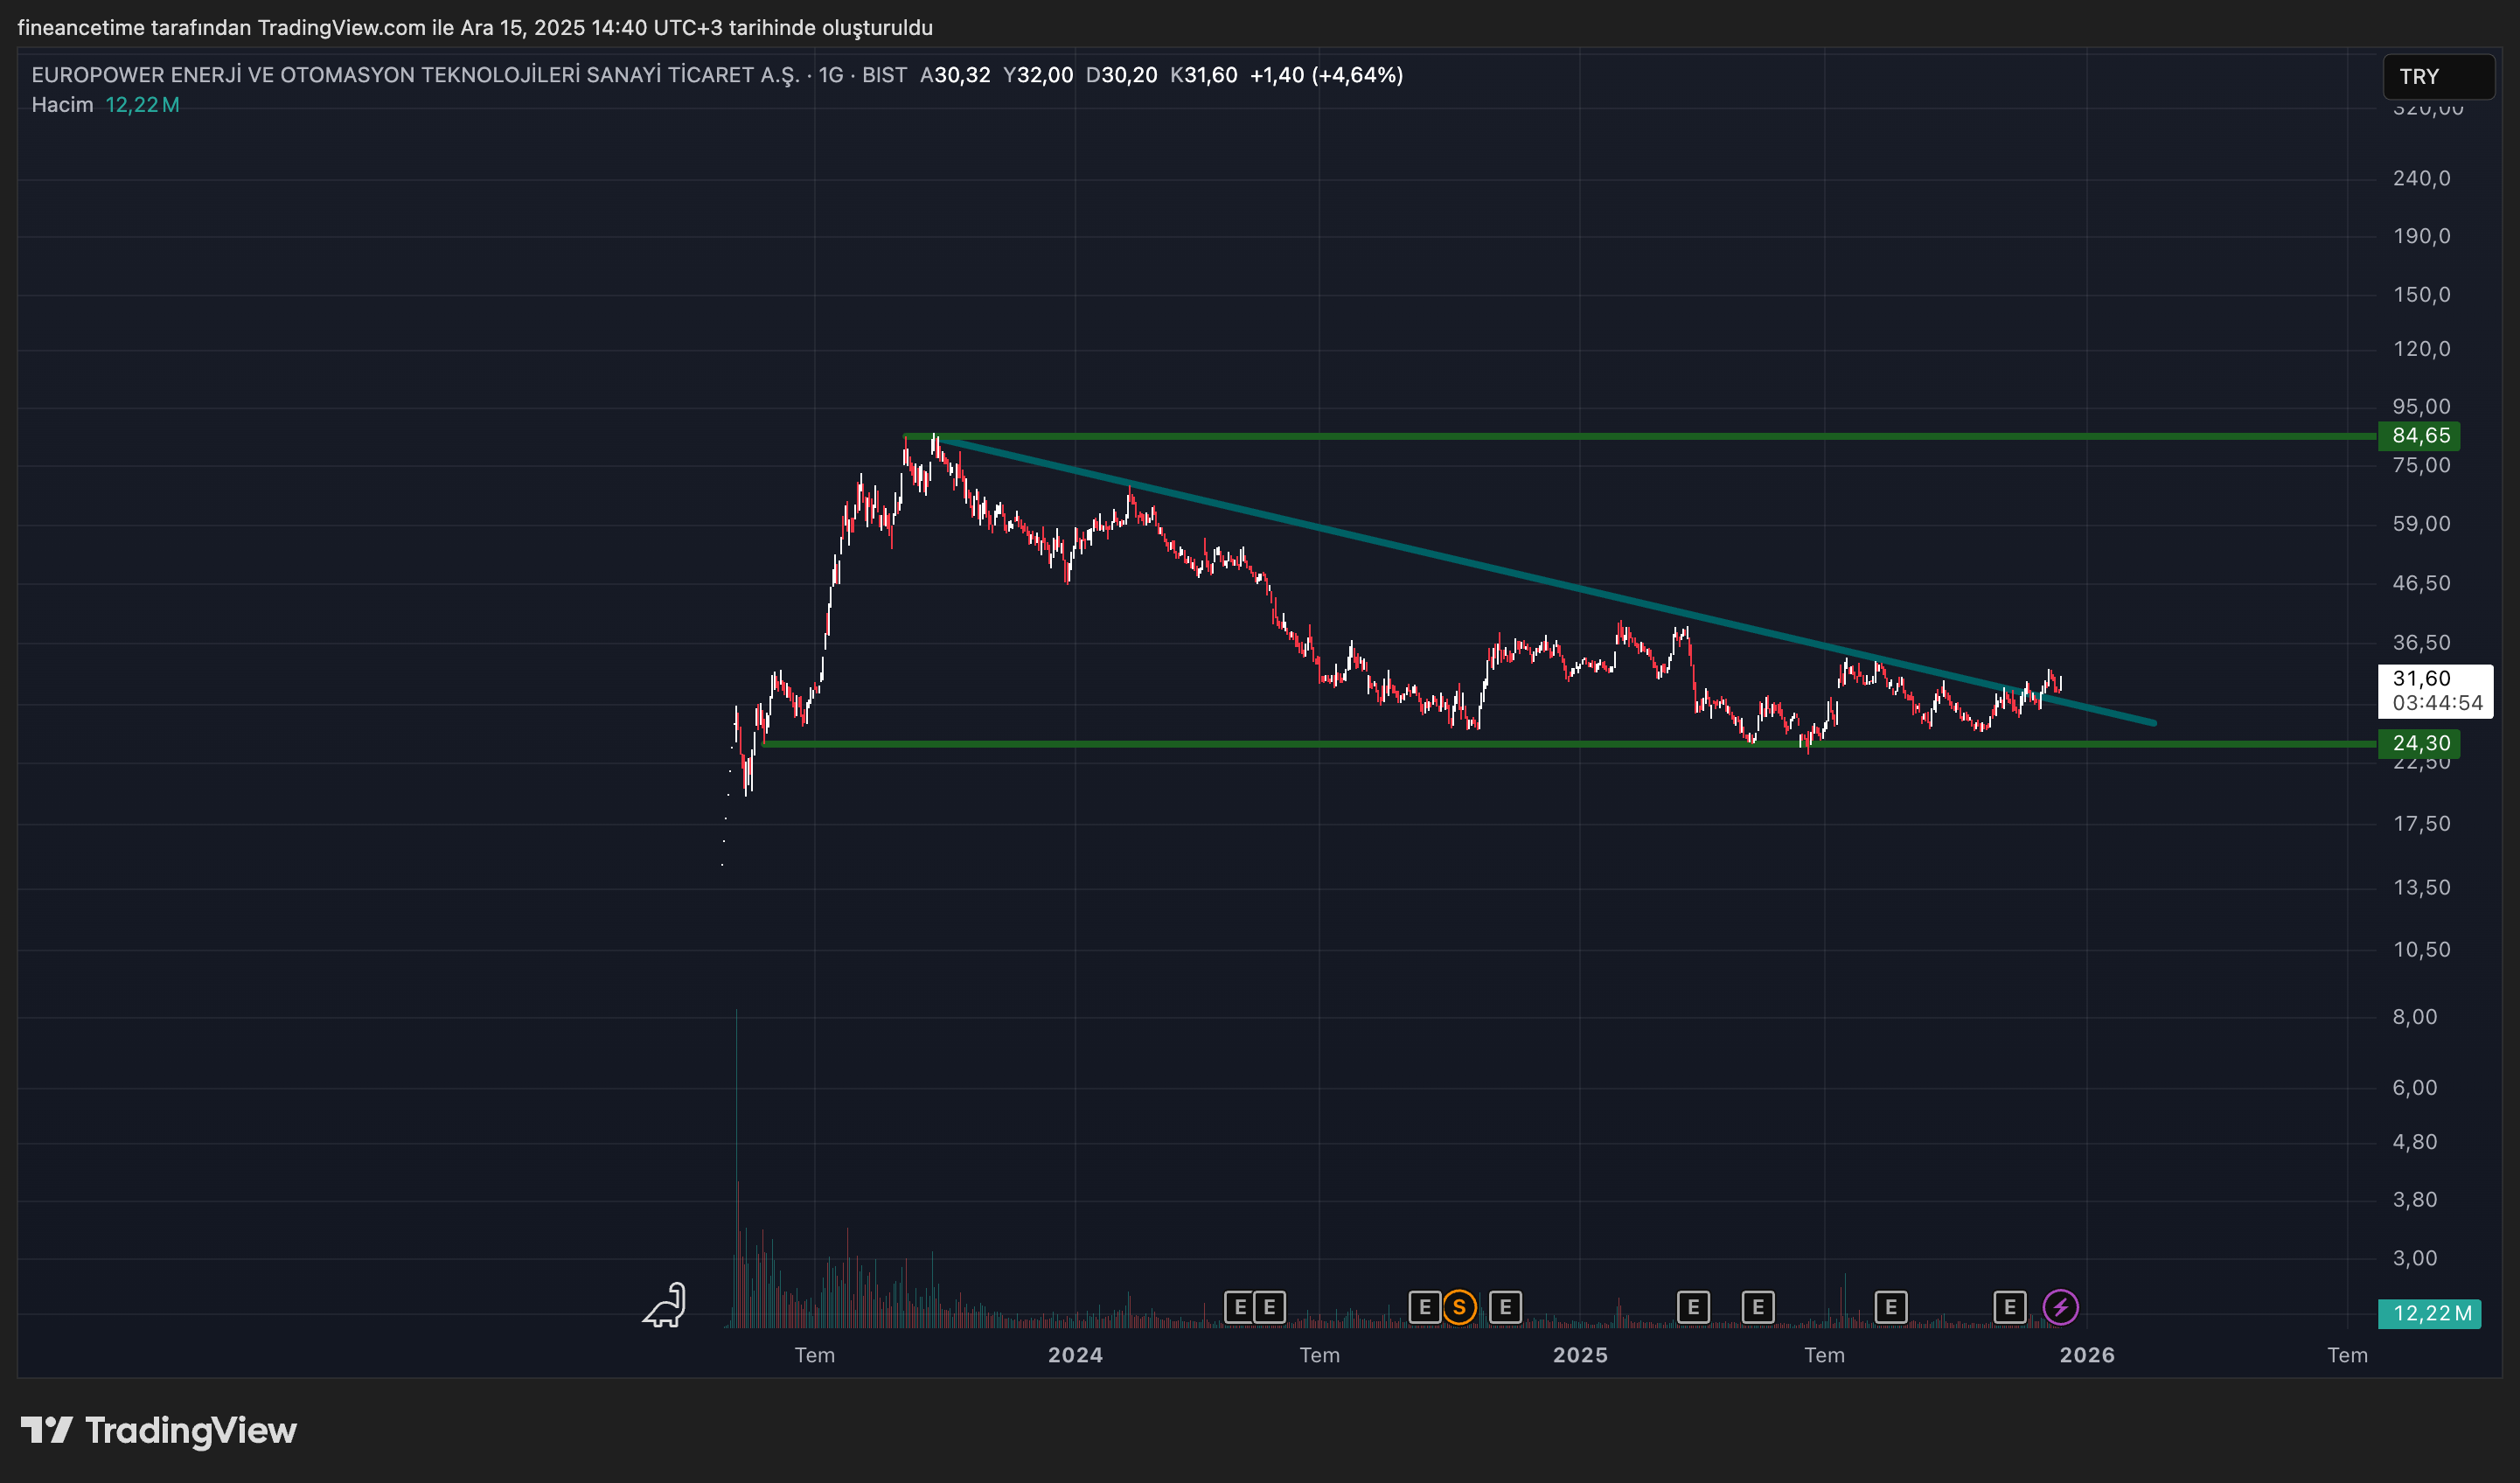Click the E earnings marker left of the split marker
Viewport: 2520px width, 1483px height.
(x=1427, y=1306)
